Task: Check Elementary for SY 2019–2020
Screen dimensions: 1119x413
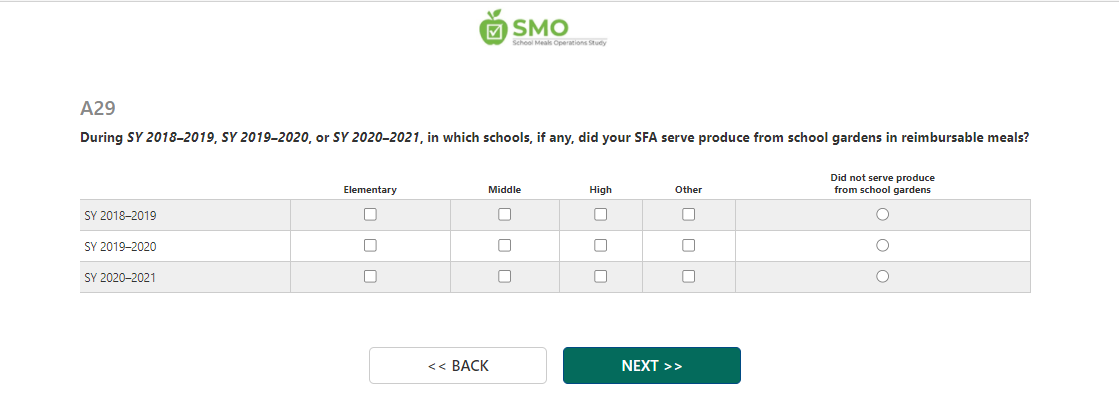Action: (x=370, y=245)
